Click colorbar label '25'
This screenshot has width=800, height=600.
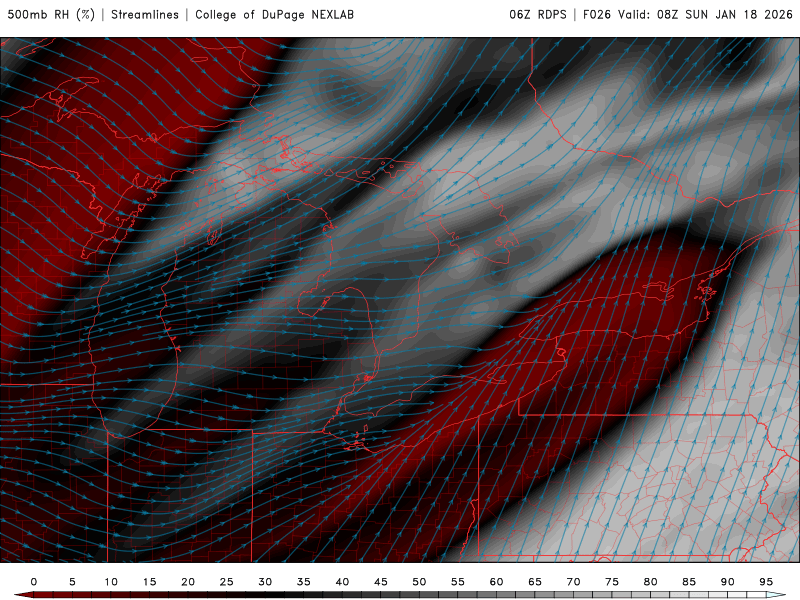[227, 582]
